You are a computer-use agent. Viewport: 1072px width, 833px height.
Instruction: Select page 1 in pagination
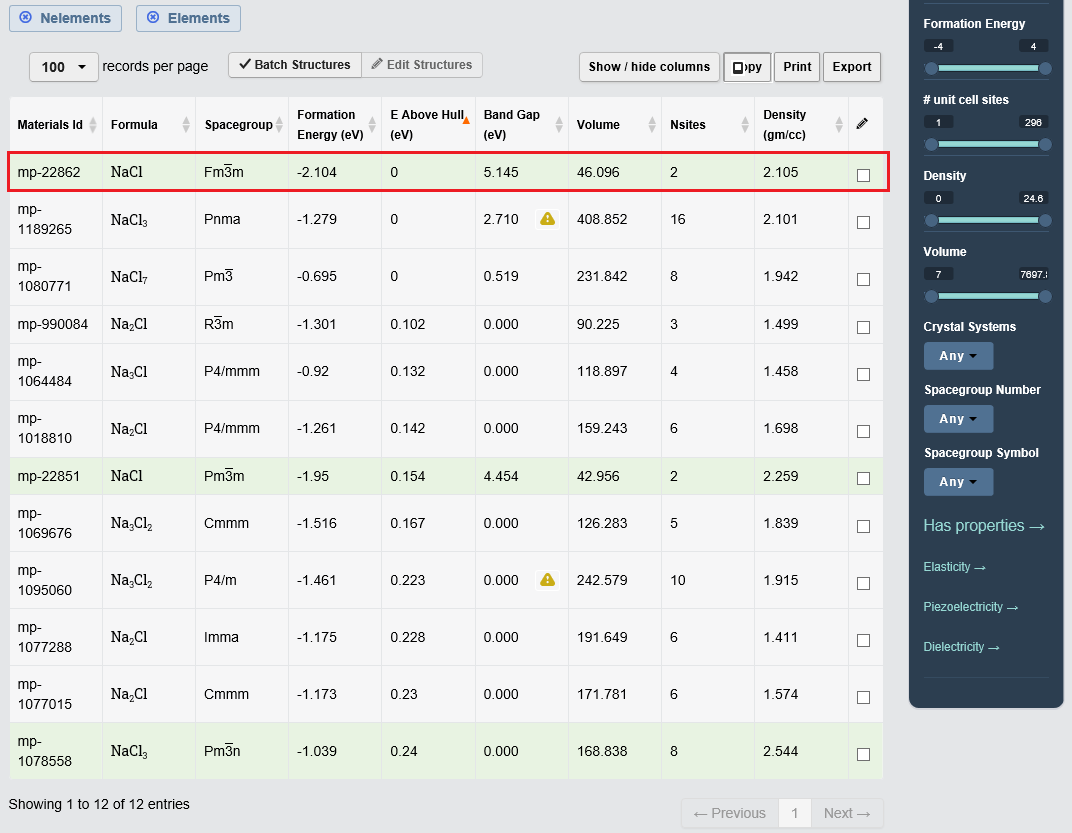click(x=794, y=813)
